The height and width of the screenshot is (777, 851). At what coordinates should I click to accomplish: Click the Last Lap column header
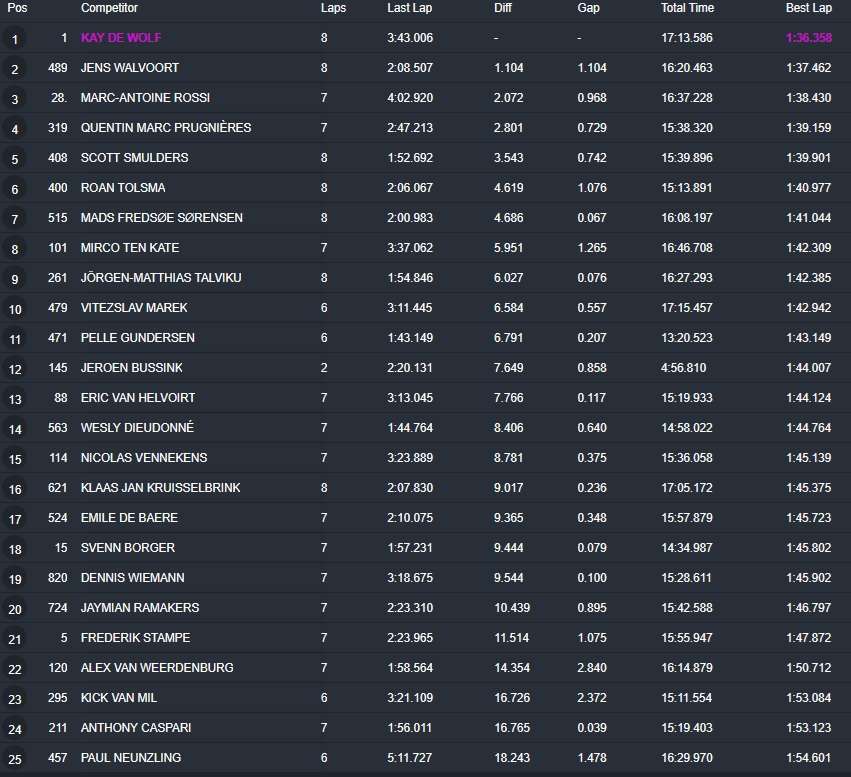[x=410, y=8]
